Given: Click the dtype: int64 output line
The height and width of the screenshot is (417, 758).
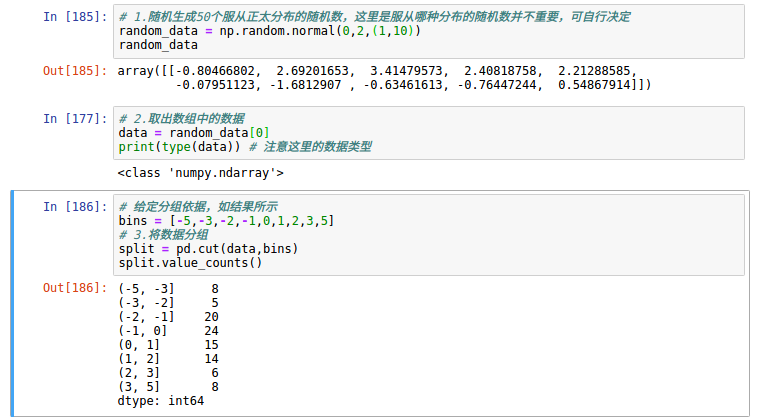Looking at the screenshot, I should pyautogui.click(x=162, y=400).
